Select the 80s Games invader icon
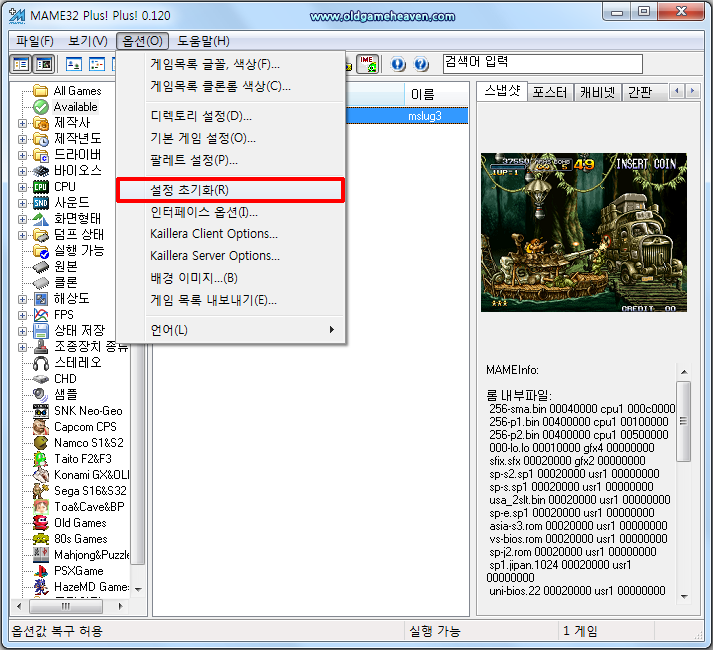 coord(41,539)
